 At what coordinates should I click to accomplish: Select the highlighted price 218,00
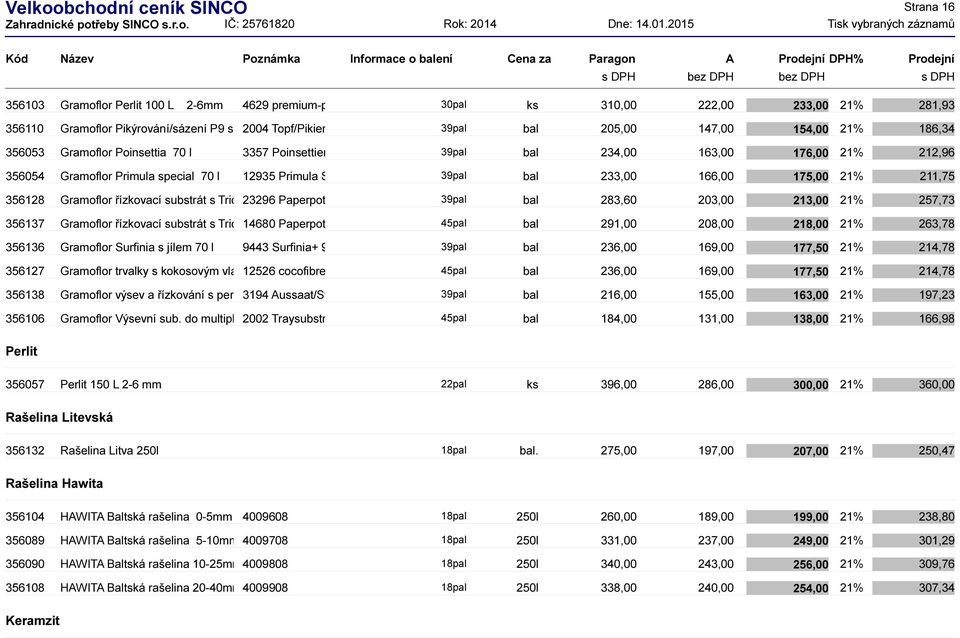pos(811,224)
